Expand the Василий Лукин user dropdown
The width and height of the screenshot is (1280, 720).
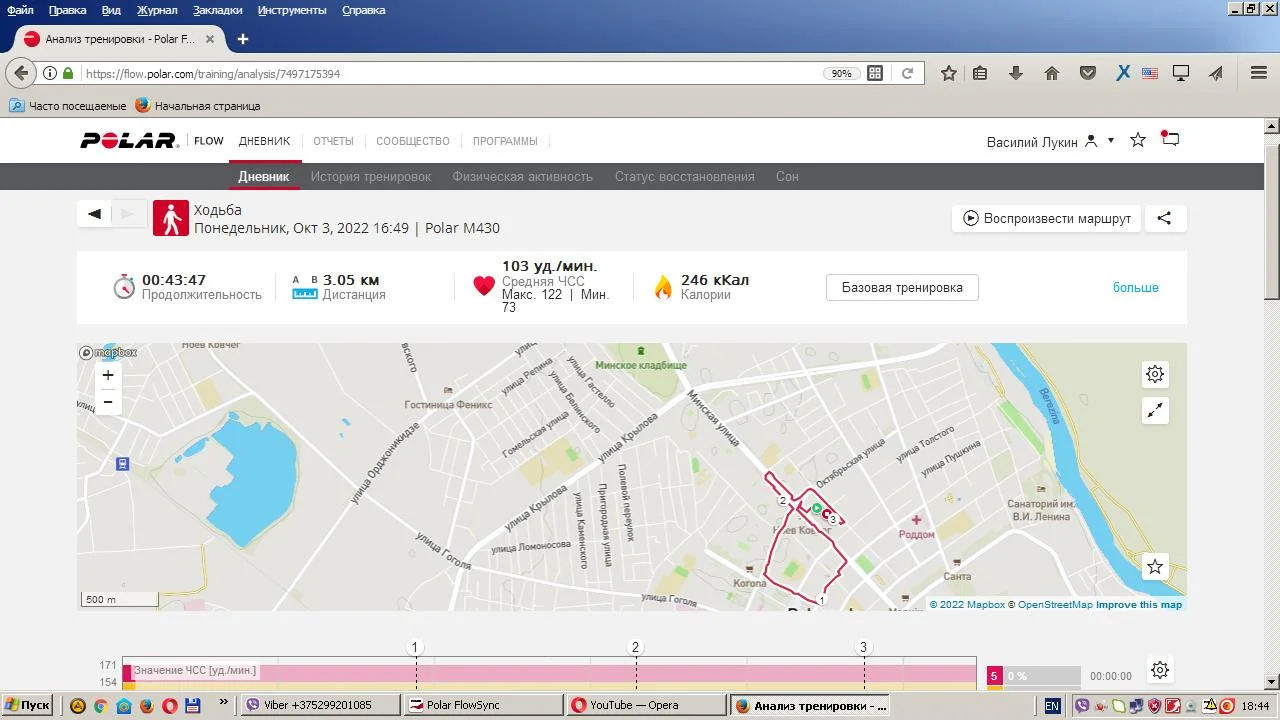(x=1110, y=141)
